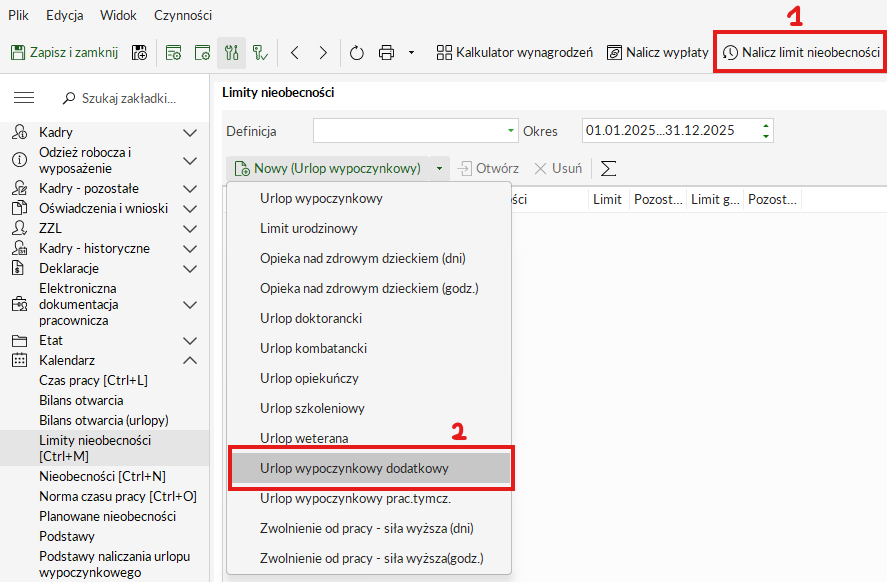
Task: Click the Szukaj zakładki search field
Action: pyautogui.click(x=128, y=98)
